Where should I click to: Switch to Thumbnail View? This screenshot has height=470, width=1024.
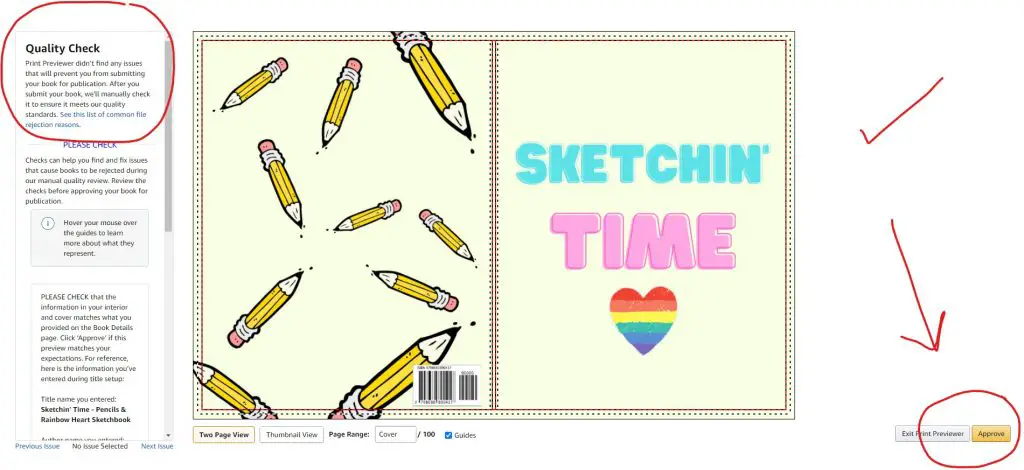(x=291, y=435)
